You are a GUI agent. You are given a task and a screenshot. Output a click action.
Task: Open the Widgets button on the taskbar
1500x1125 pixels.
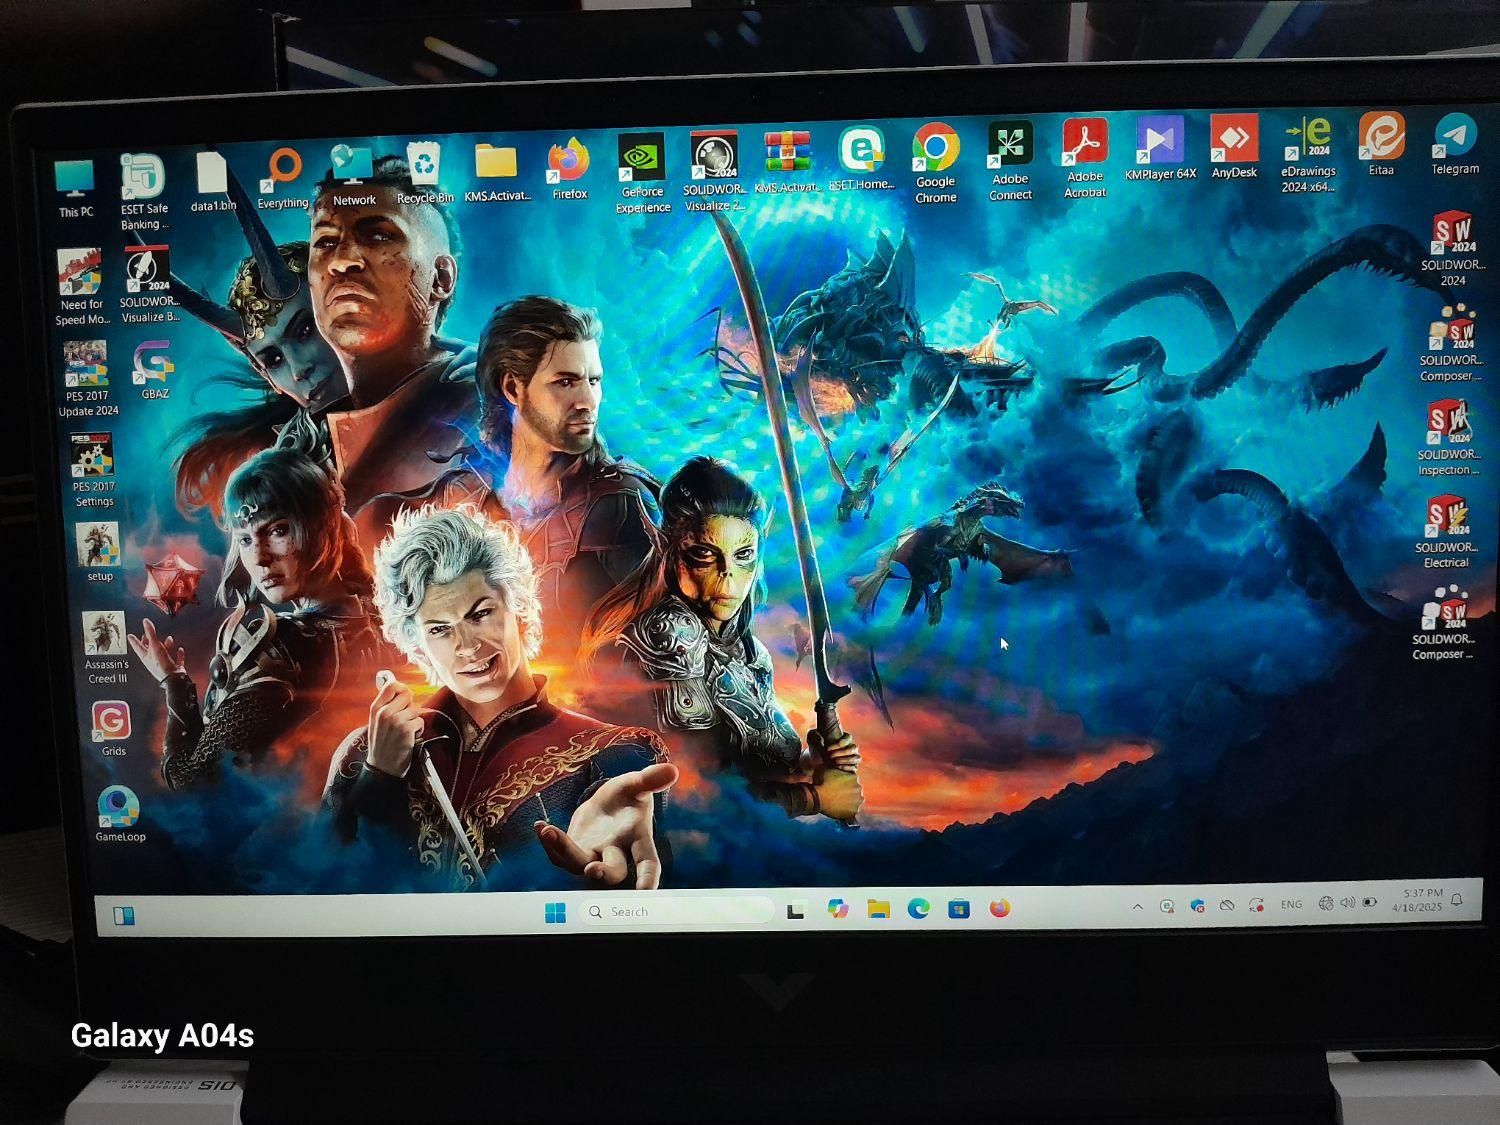(124, 916)
